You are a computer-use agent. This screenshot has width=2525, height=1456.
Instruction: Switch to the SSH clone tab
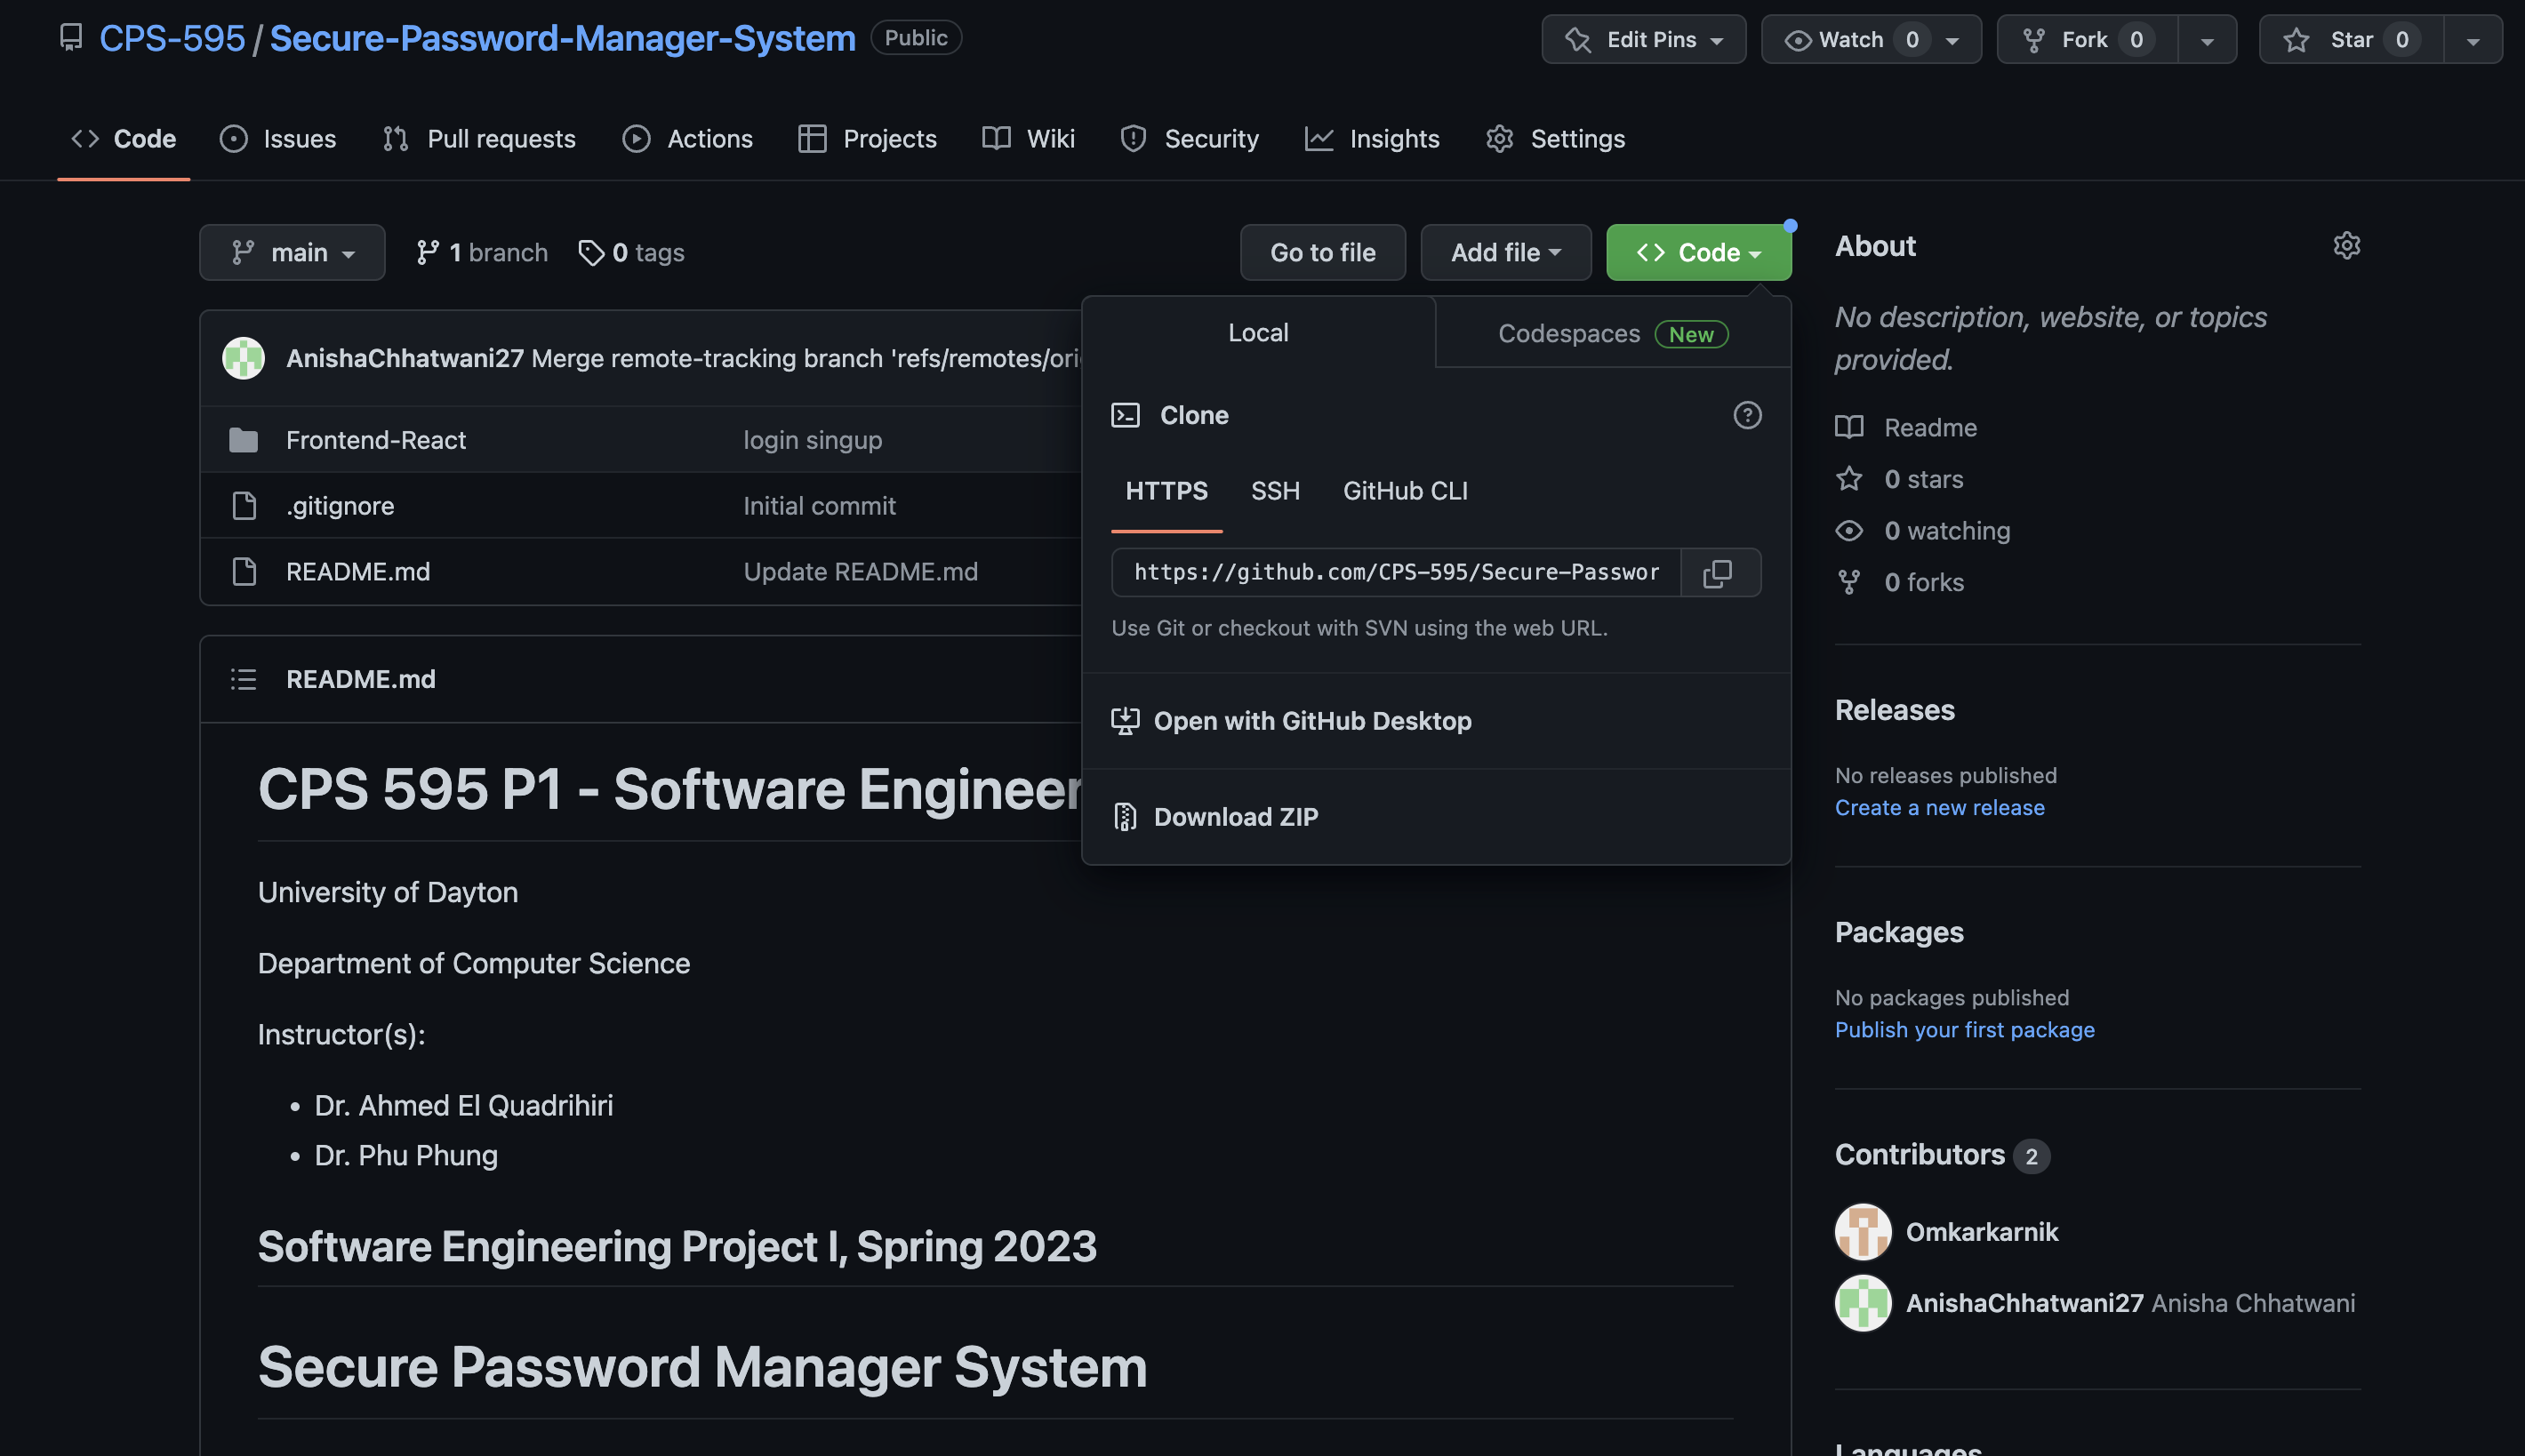(x=1274, y=491)
